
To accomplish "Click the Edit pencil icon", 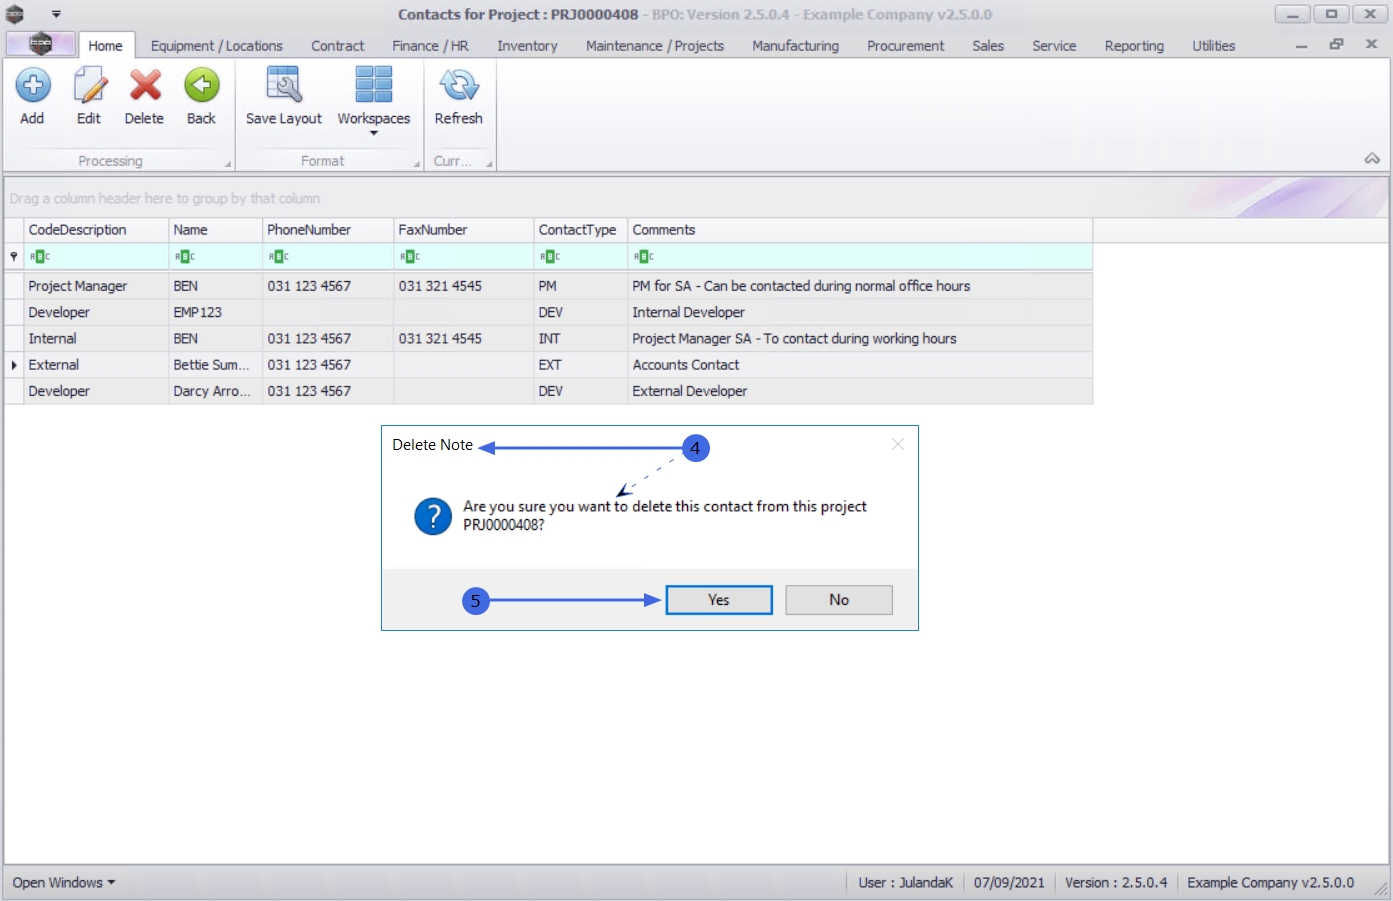I will click(89, 86).
